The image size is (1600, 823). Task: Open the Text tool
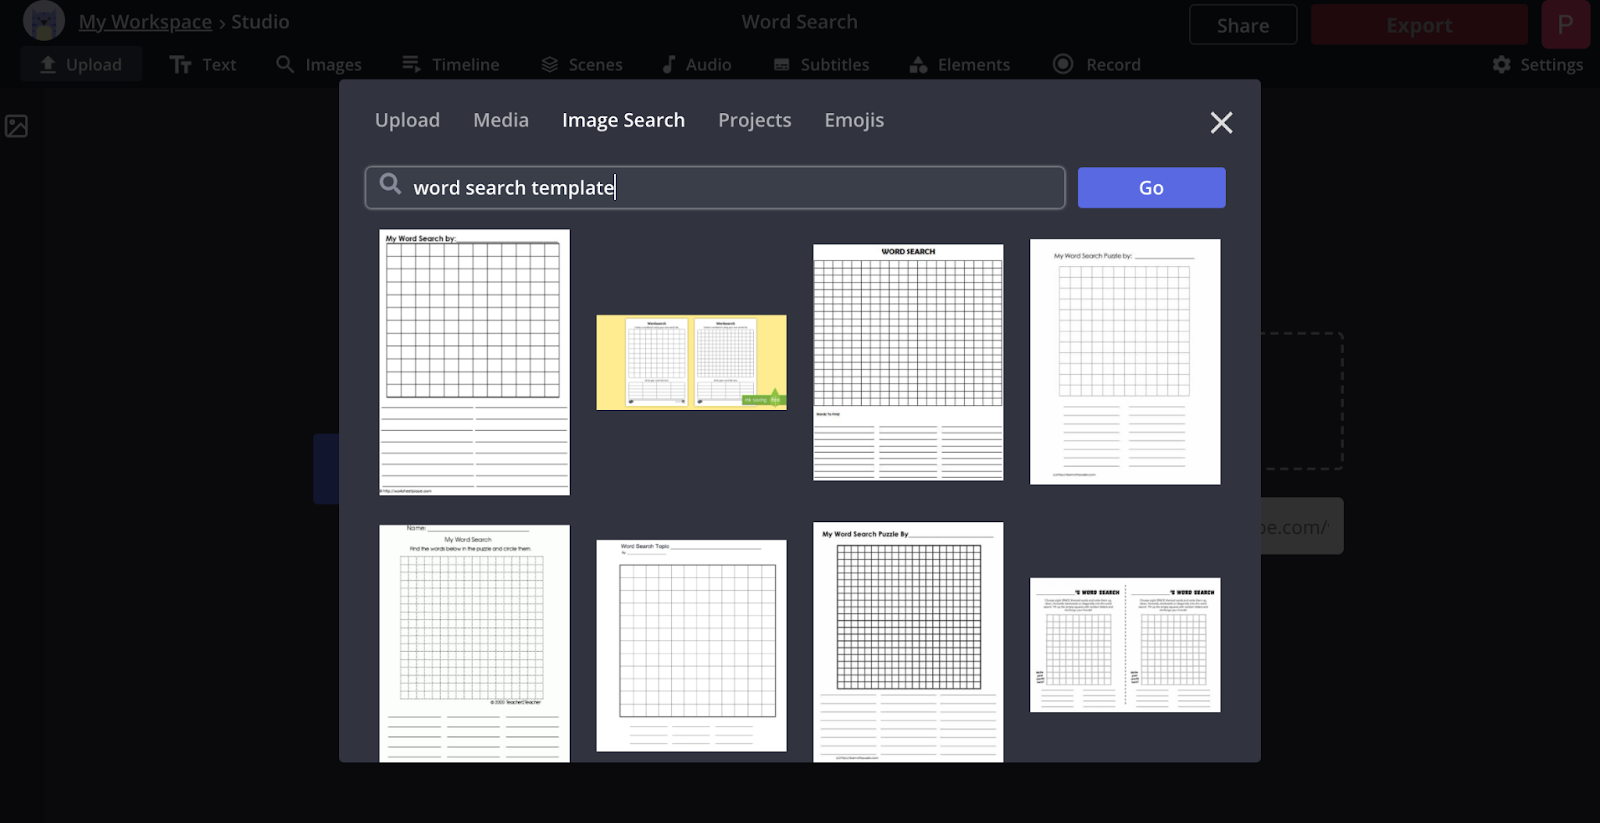point(203,65)
